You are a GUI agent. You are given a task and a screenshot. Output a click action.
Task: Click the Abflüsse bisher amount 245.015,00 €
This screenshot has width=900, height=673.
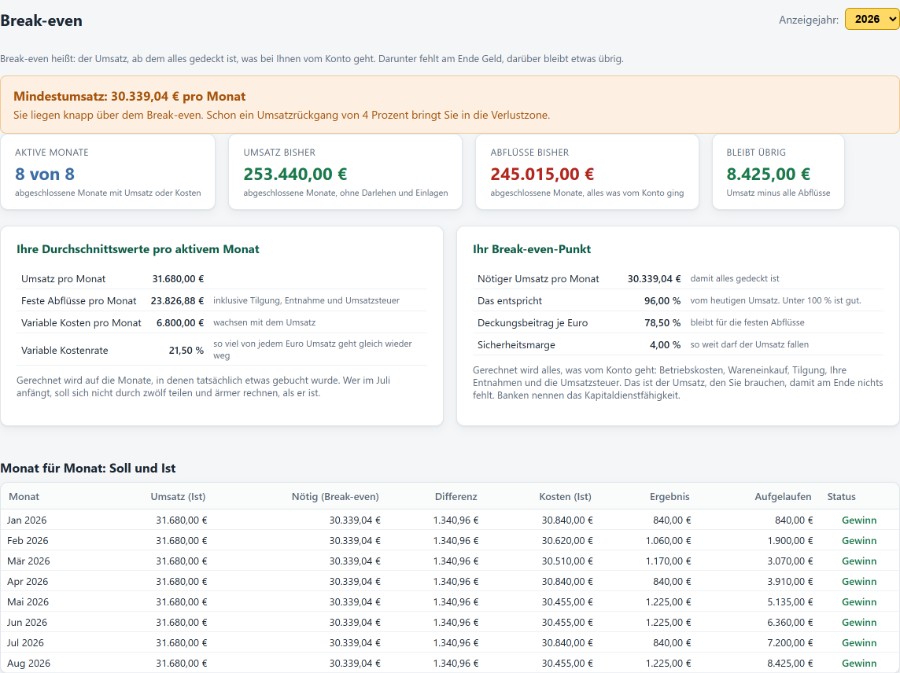(x=542, y=174)
